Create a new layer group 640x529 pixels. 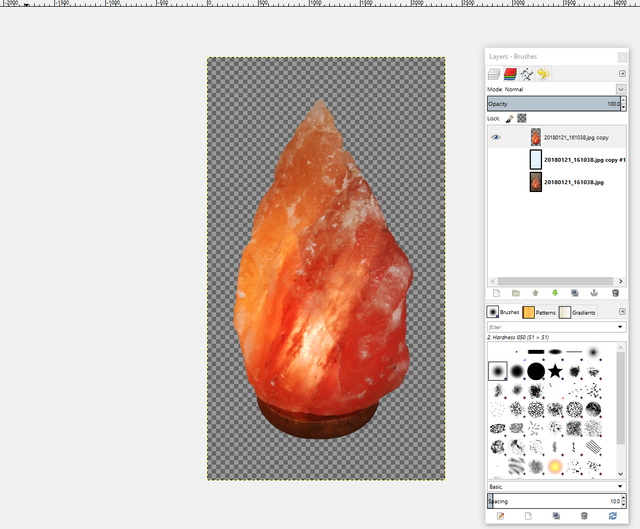coord(516,293)
